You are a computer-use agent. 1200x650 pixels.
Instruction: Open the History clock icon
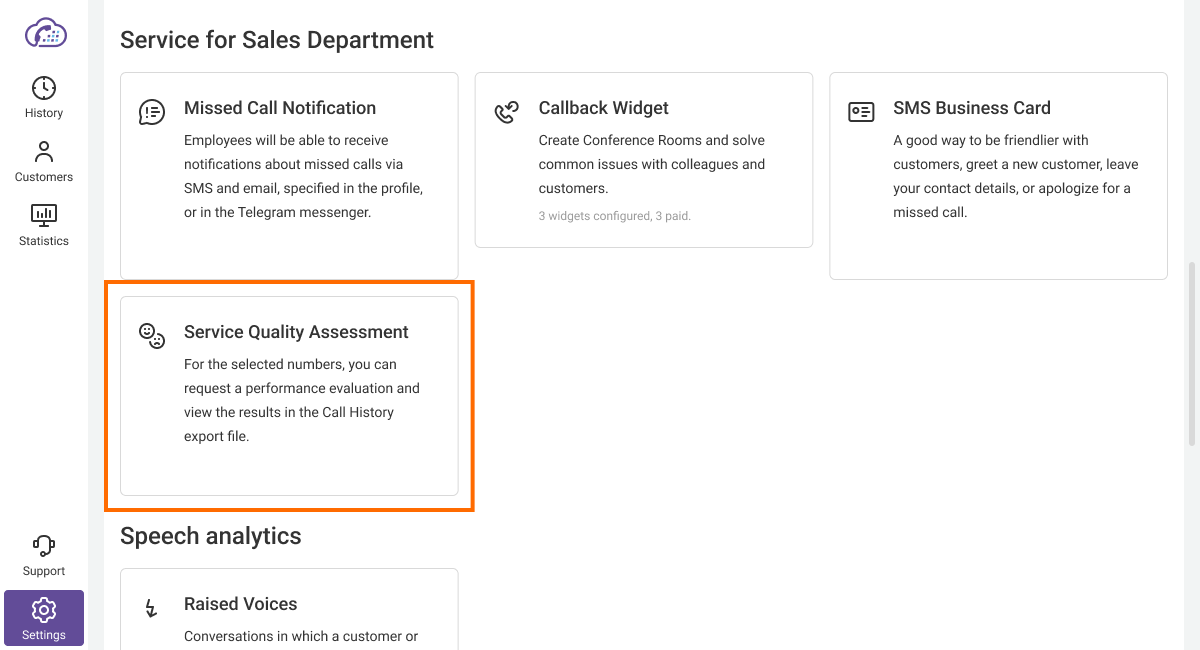(44, 88)
